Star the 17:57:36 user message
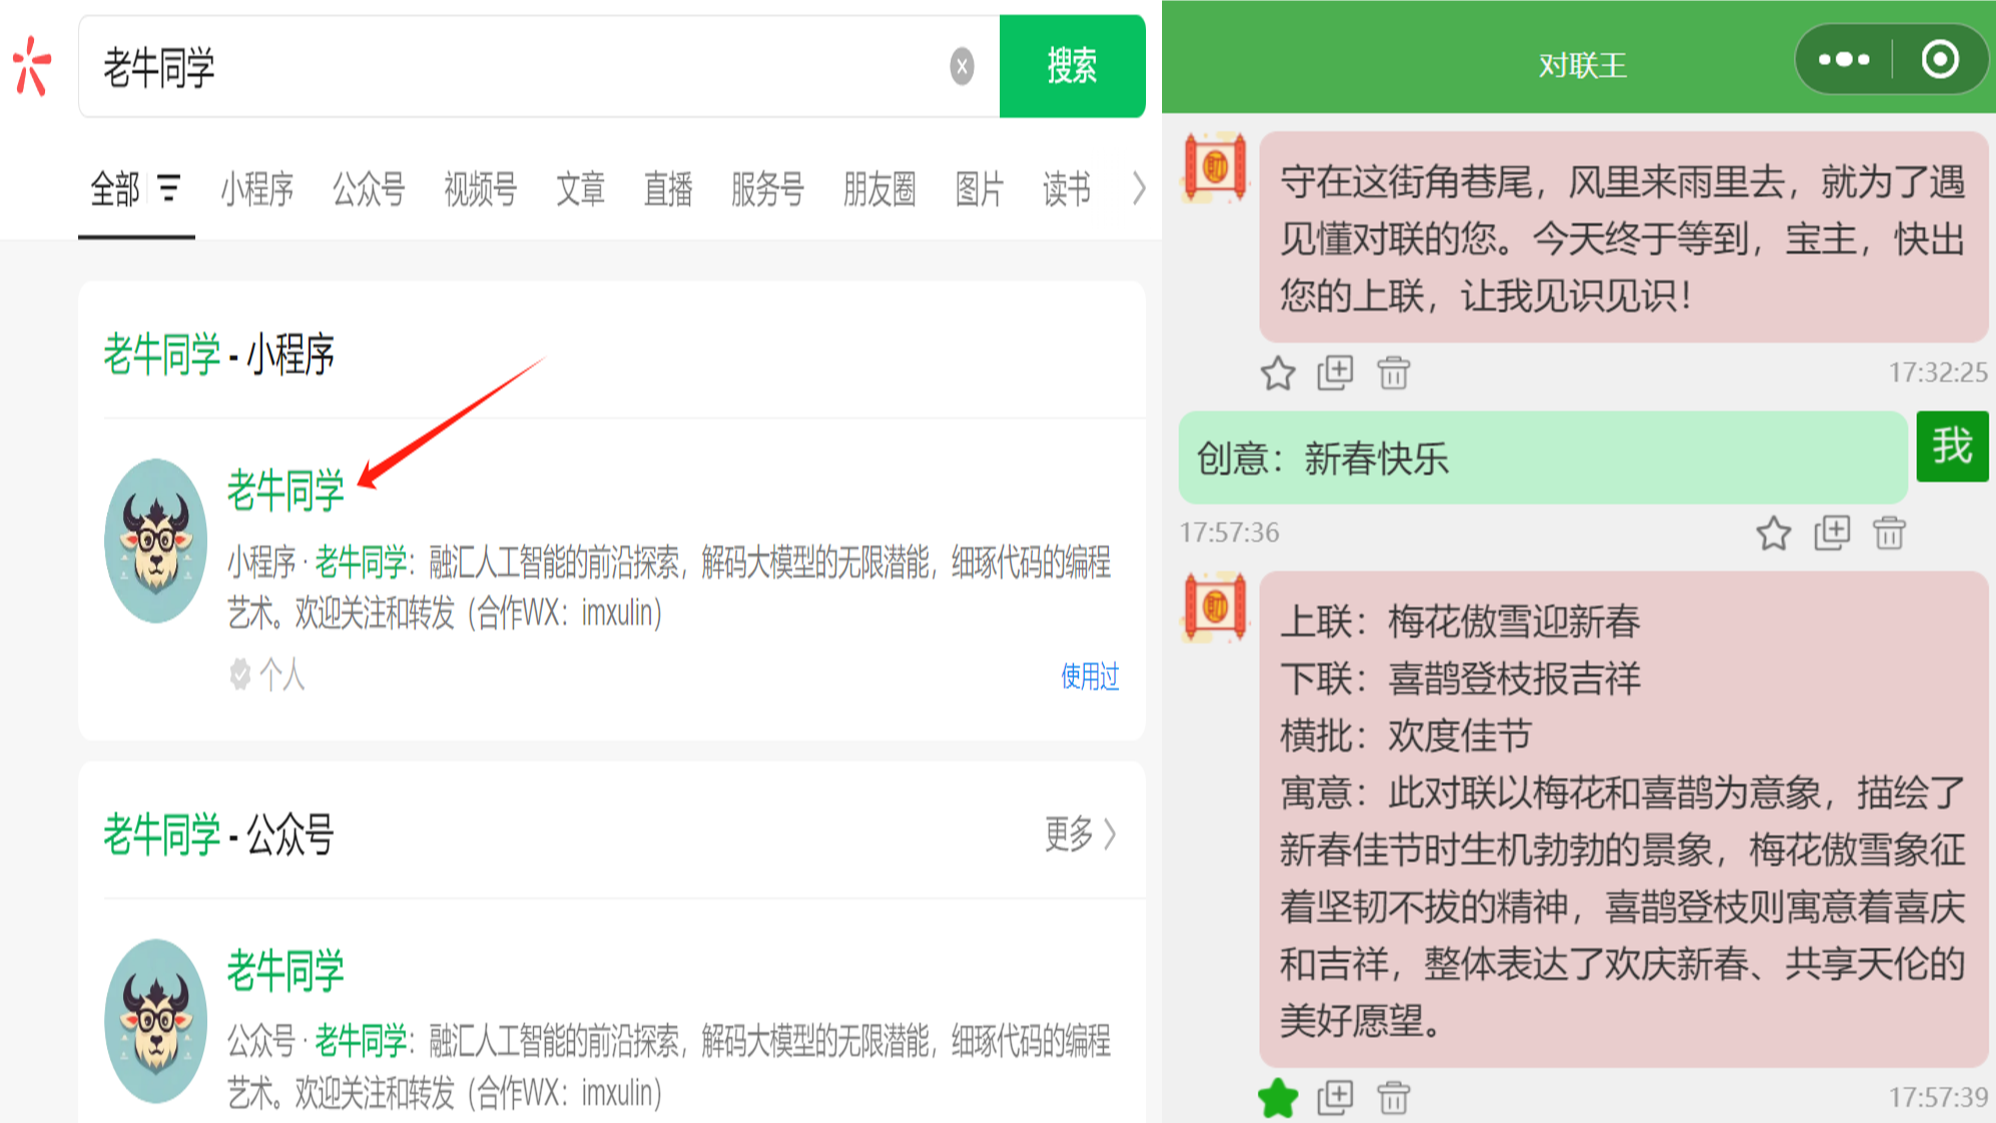 click(x=1773, y=533)
